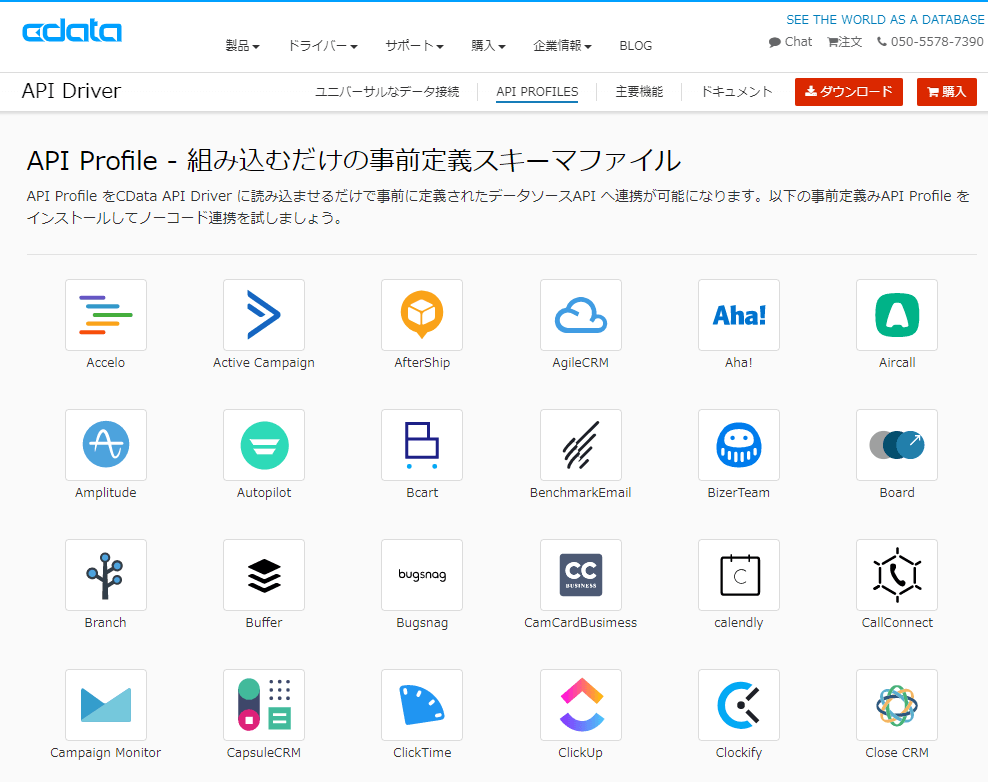The height and width of the screenshot is (782, 988).
Task: Click the Close CRM text label
Action: point(897,753)
